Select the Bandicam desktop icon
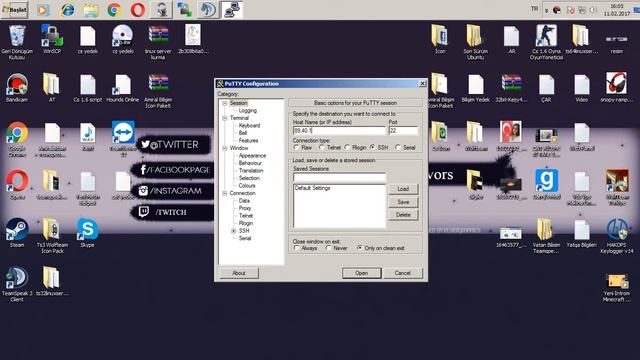Image resolution: width=640 pixels, height=360 pixels. click(17, 88)
